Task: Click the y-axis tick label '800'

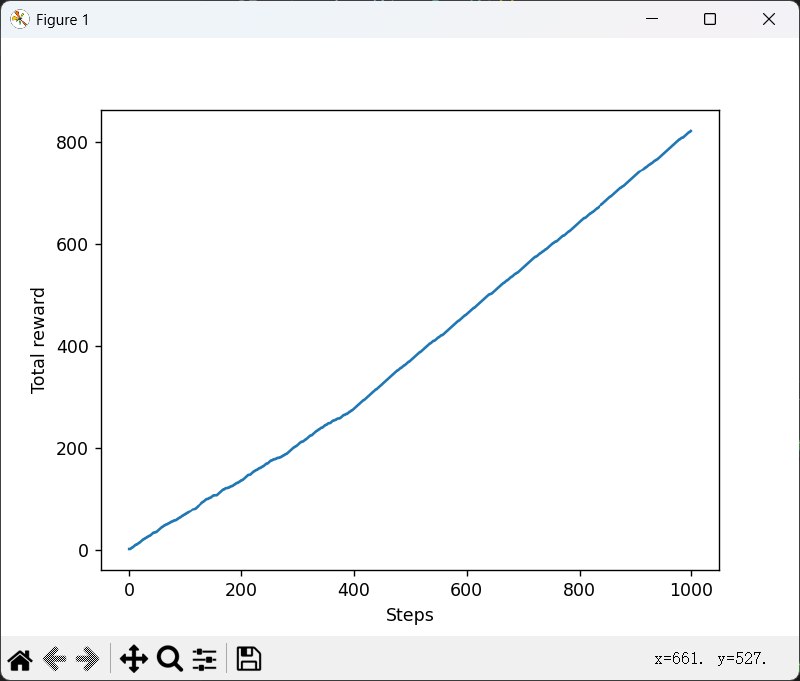Action: [x=72, y=143]
